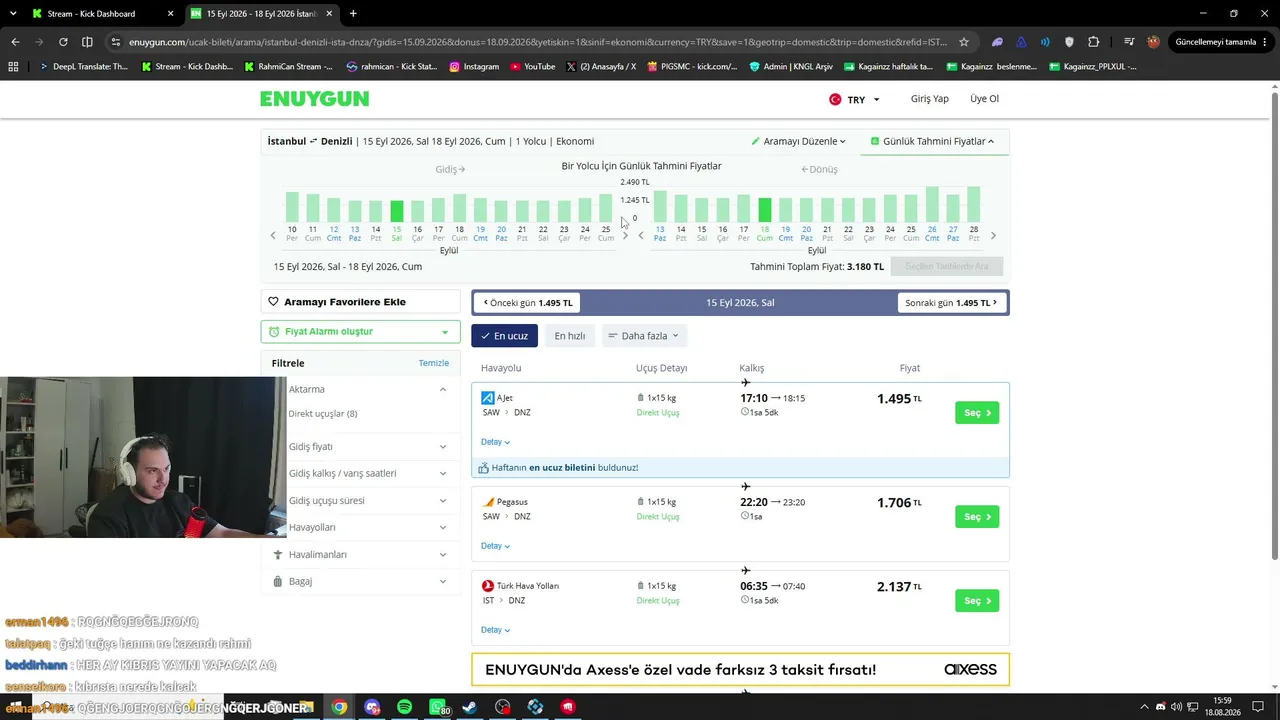Image resolution: width=1280 pixels, height=720 pixels.
Task: Click the next dates arrow in Dönüş chart
Action: point(993,236)
